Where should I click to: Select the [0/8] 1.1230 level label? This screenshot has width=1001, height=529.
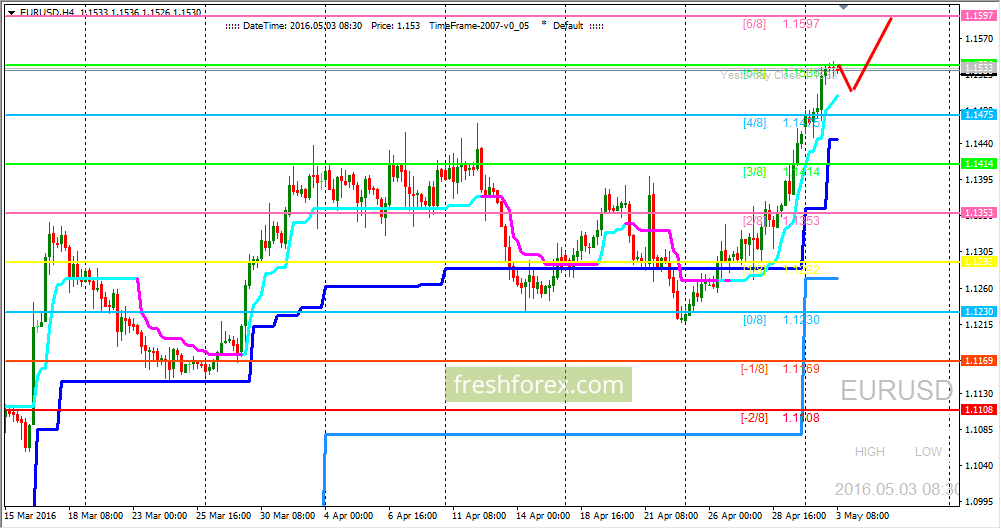781,320
